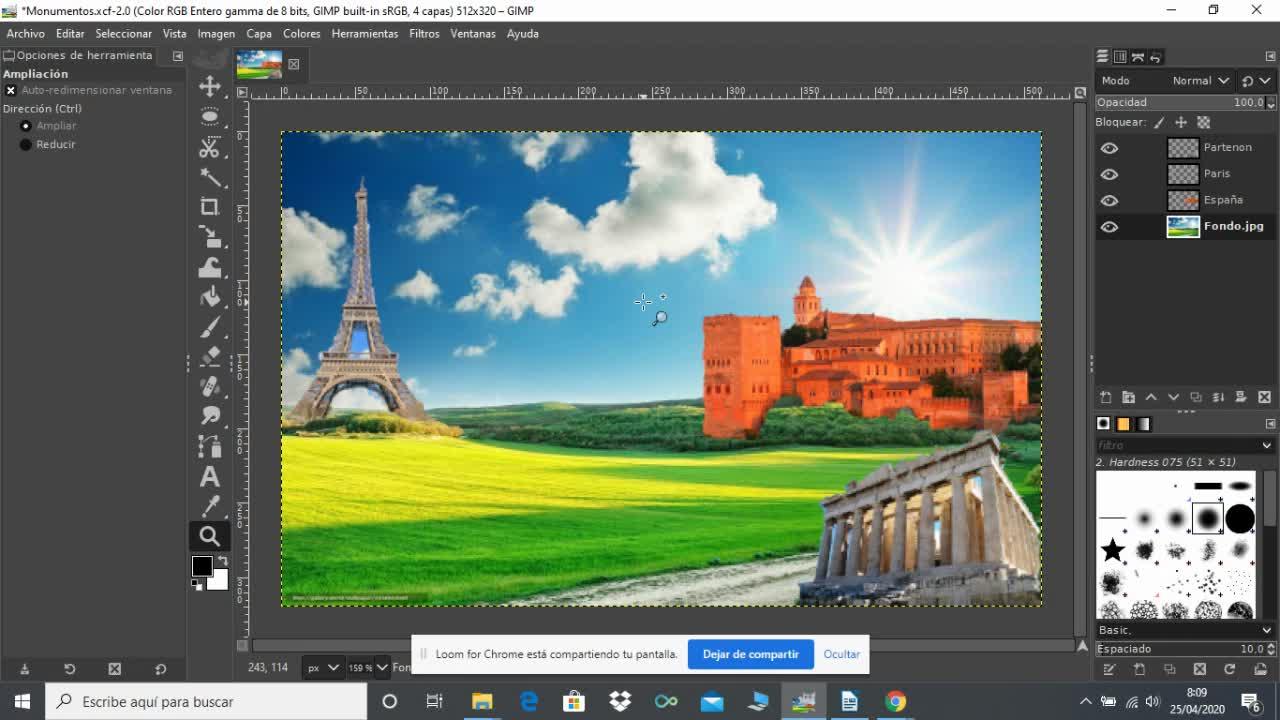The width and height of the screenshot is (1280, 720).
Task: Open the px units dropdown
Action: pos(323,667)
